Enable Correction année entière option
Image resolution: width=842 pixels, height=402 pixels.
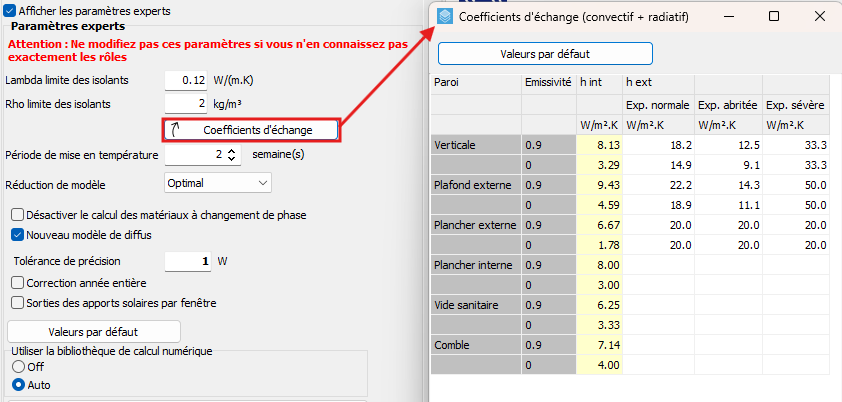[x=18, y=283]
